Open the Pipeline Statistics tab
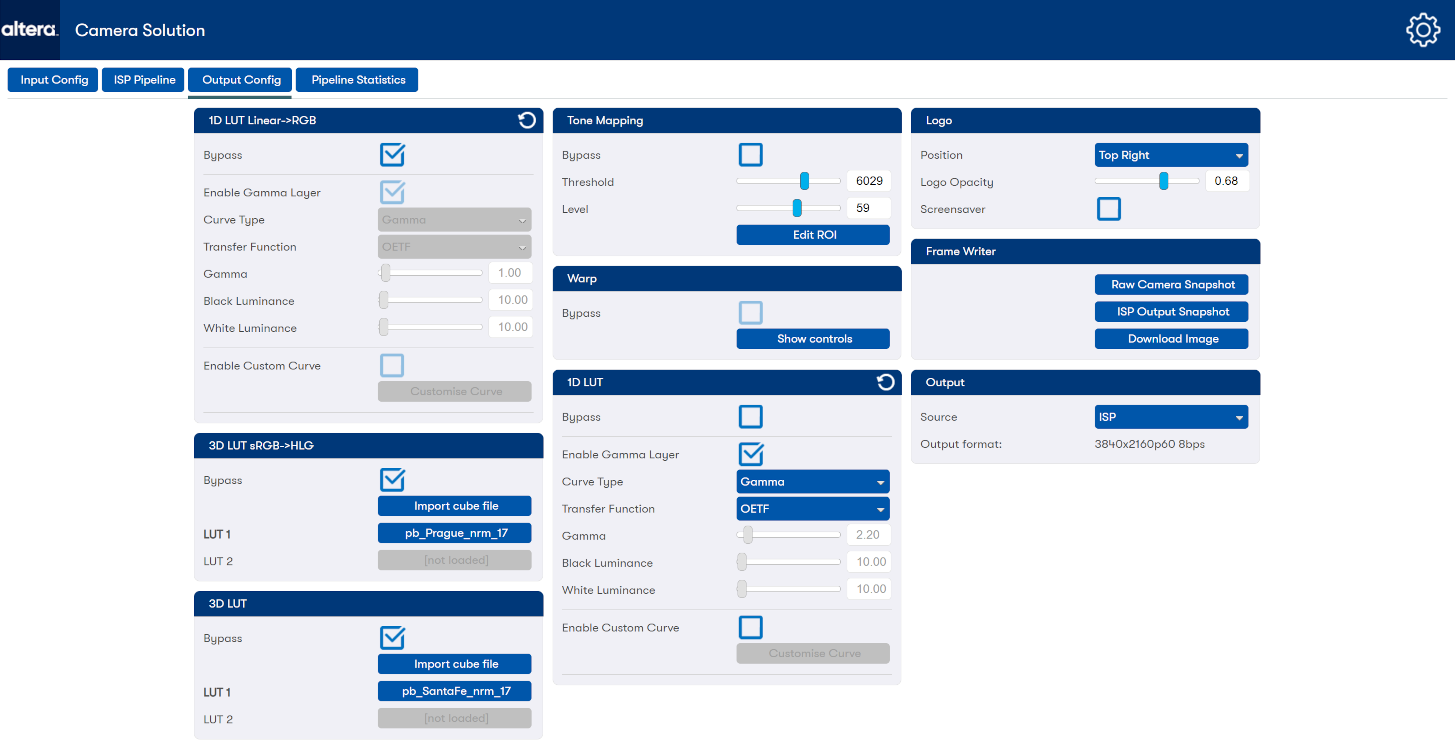 (x=357, y=80)
